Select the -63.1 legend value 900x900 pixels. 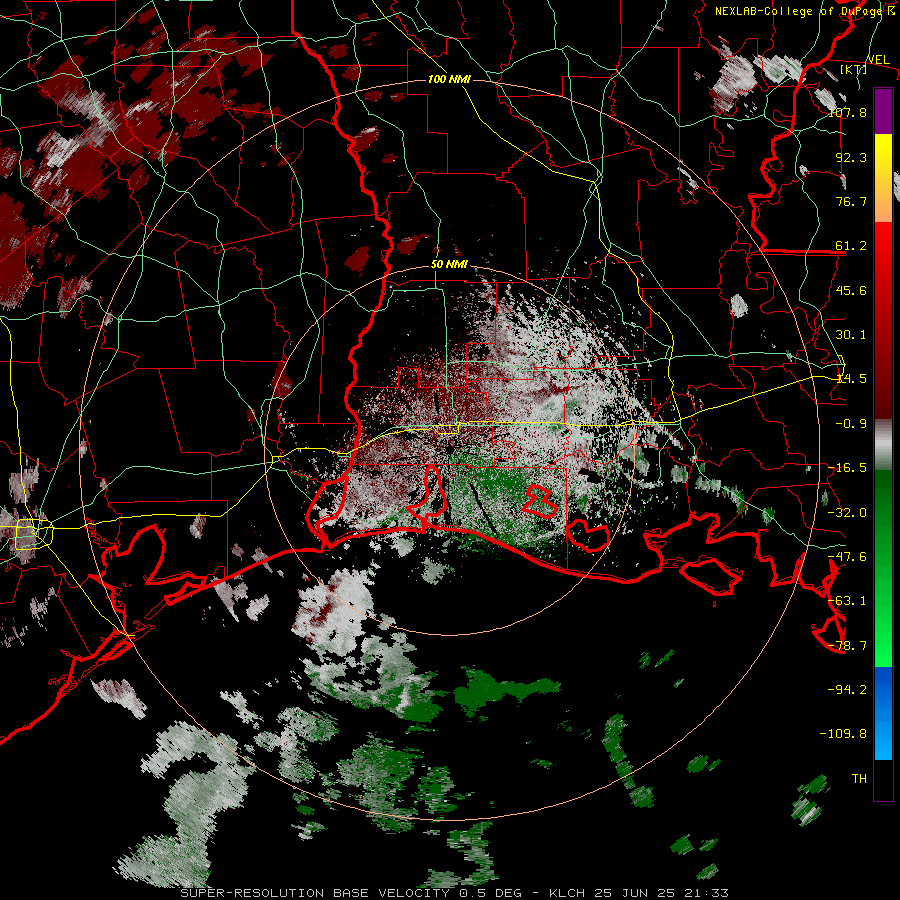pos(847,601)
